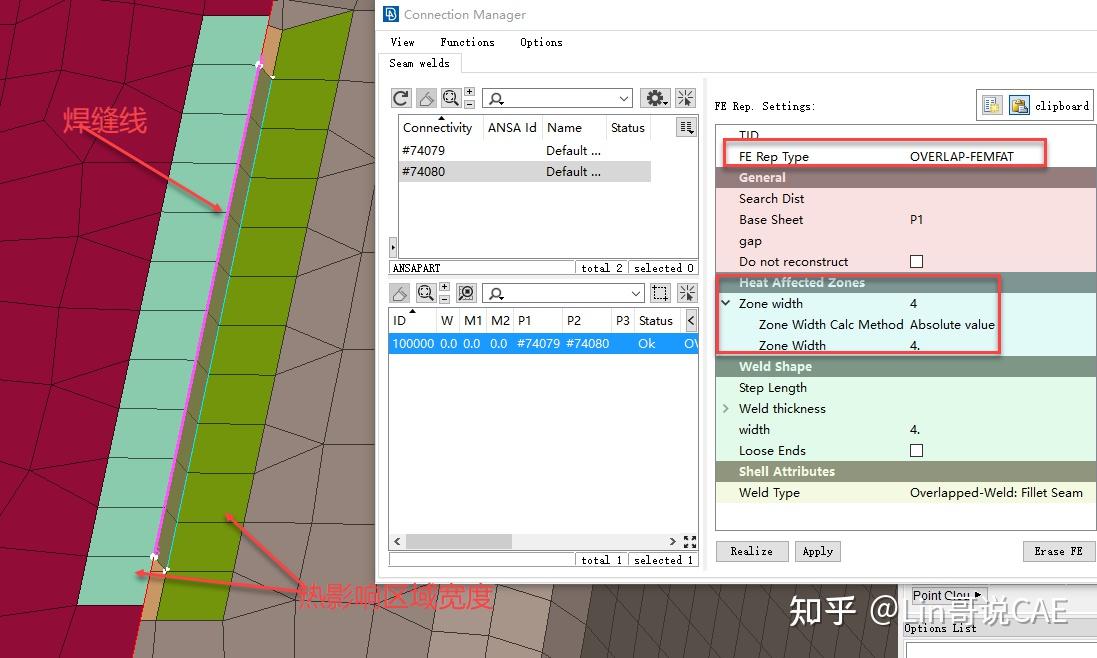Click zoom-to-fit icon in connections toolbar

point(425,293)
